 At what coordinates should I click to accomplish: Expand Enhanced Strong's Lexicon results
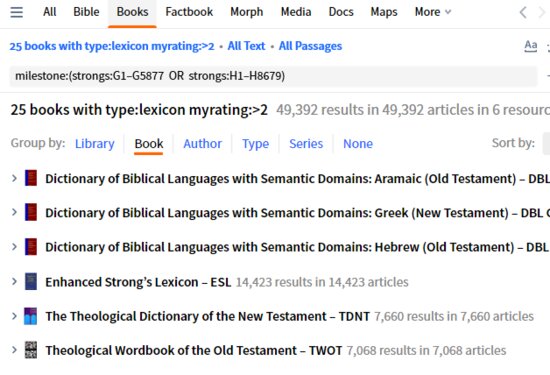point(14,281)
